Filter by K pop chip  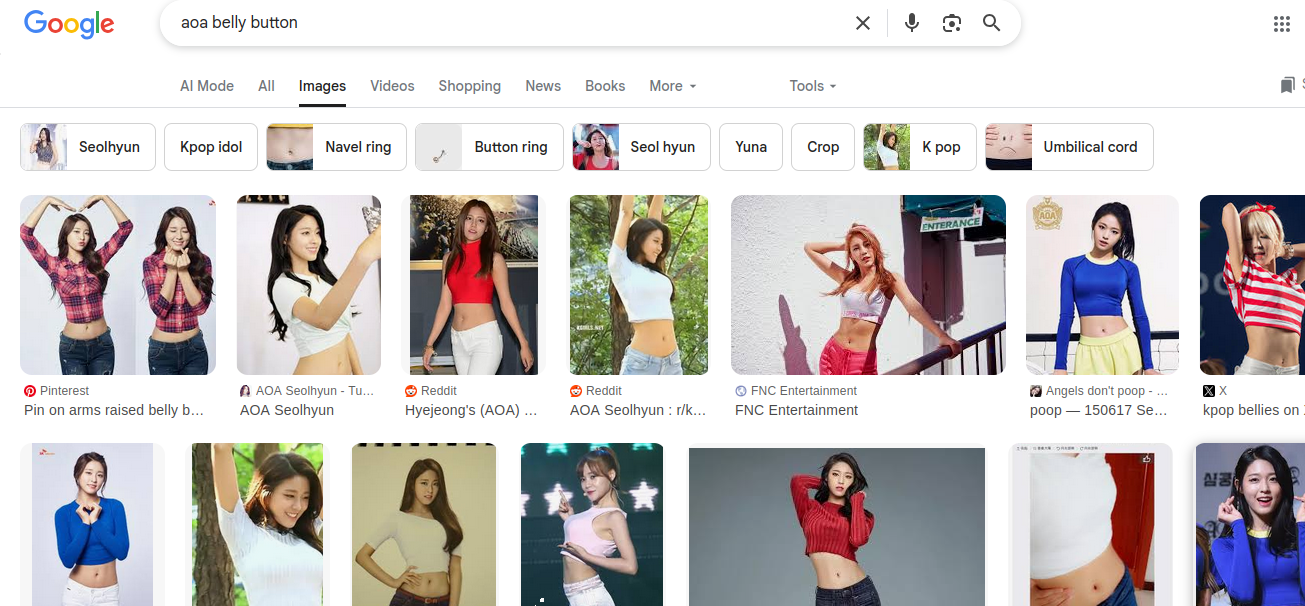(920, 147)
